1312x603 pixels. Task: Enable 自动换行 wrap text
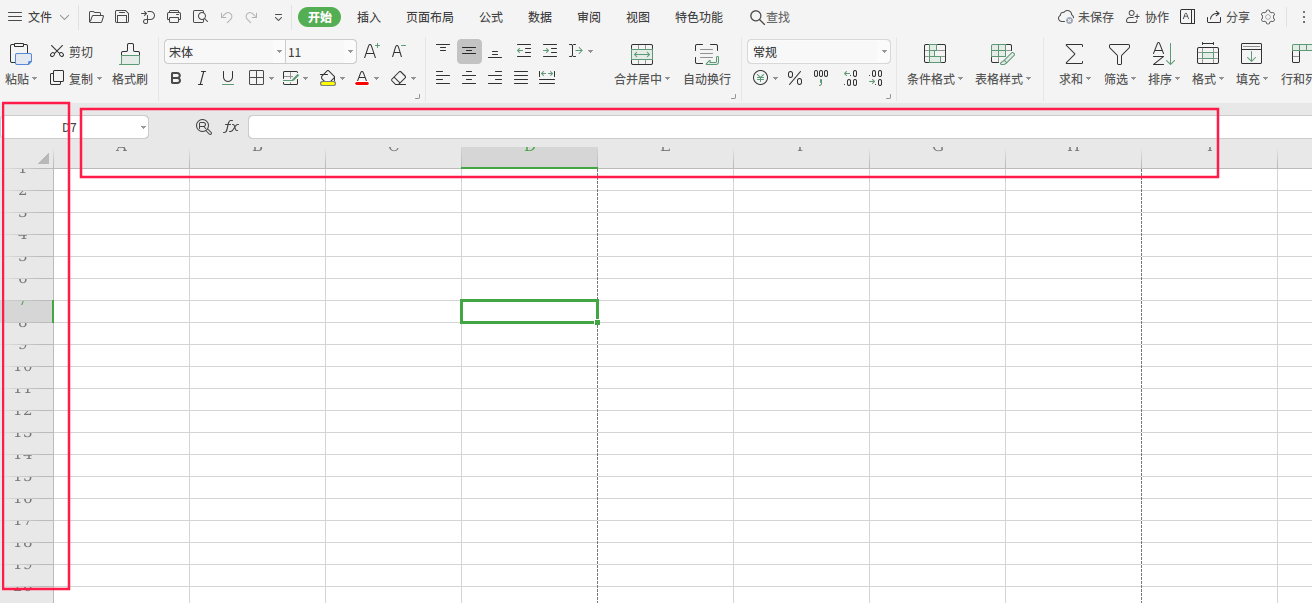click(x=707, y=65)
